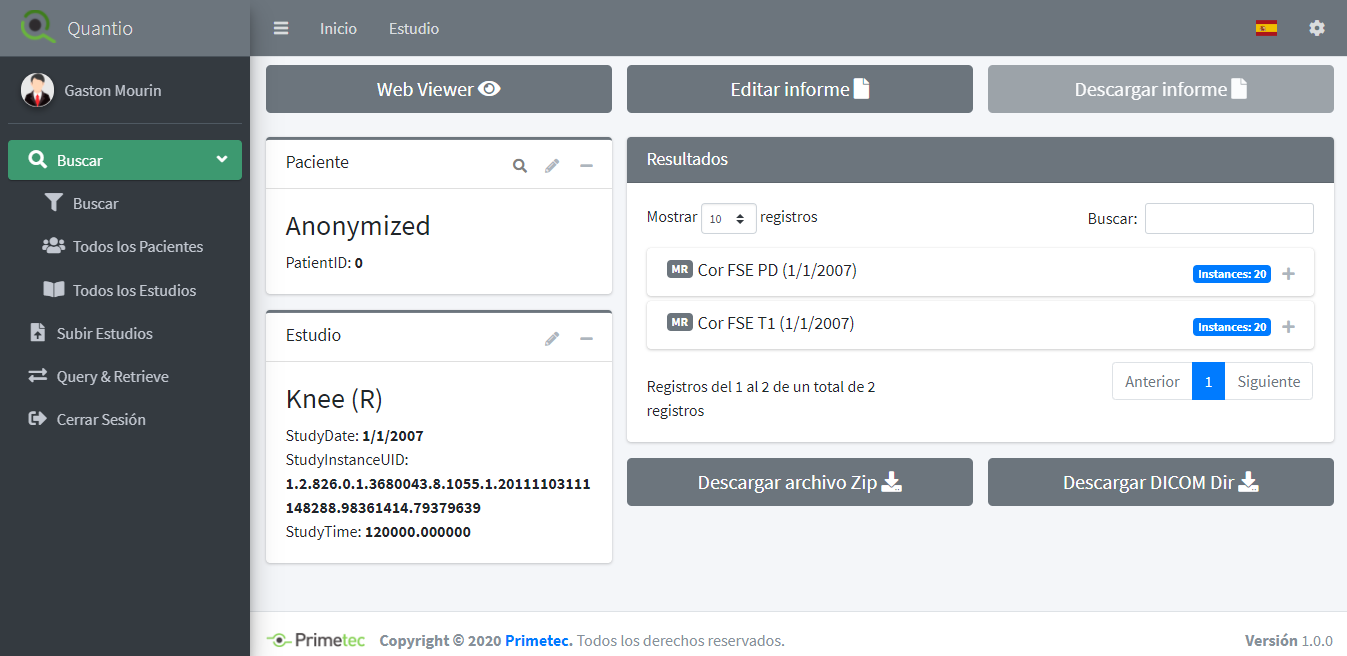
Task: Click Gaston Mourin user avatar
Action: coord(37,90)
